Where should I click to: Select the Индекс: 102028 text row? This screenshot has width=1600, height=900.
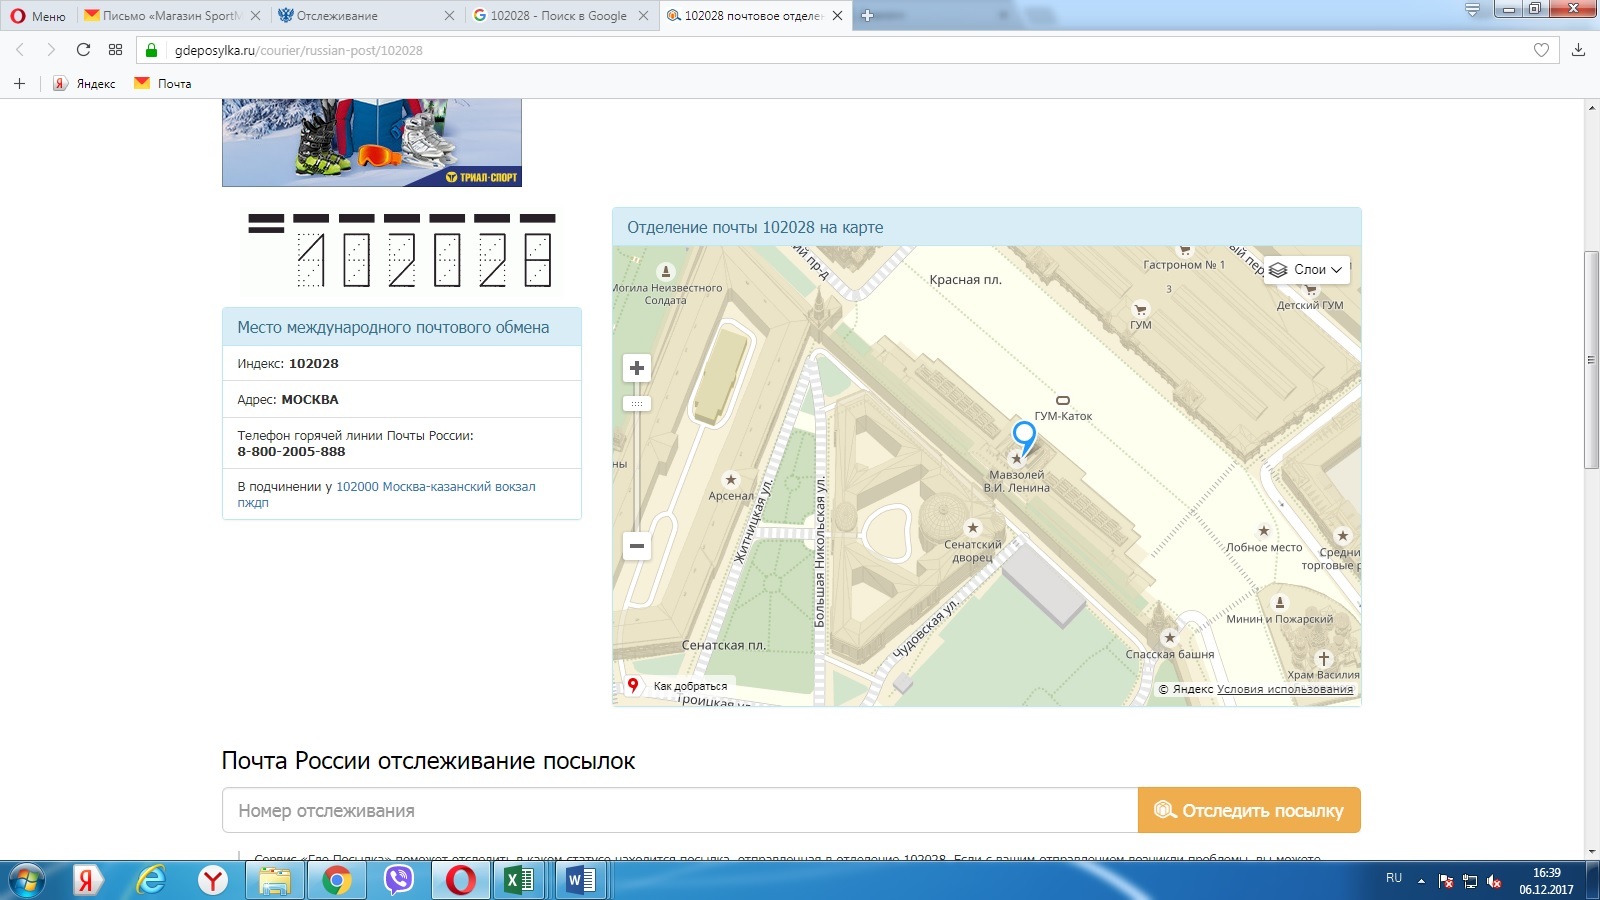pyautogui.click(x=401, y=364)
